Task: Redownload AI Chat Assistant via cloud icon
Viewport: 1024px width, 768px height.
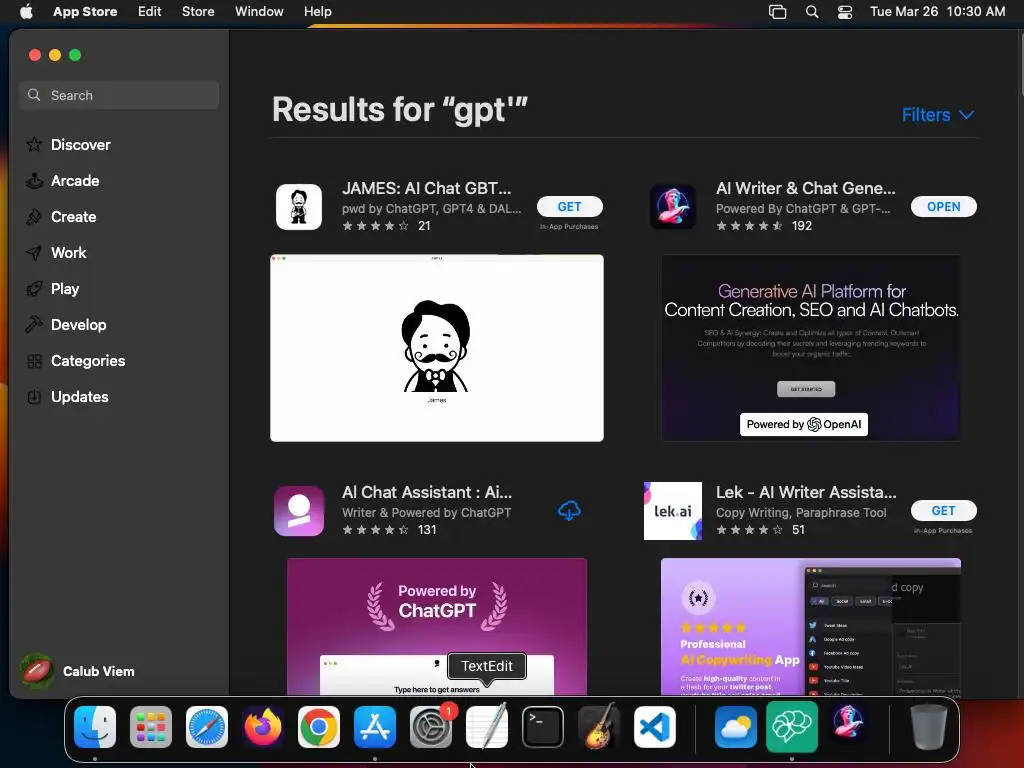Action: (x=569, y=511)
